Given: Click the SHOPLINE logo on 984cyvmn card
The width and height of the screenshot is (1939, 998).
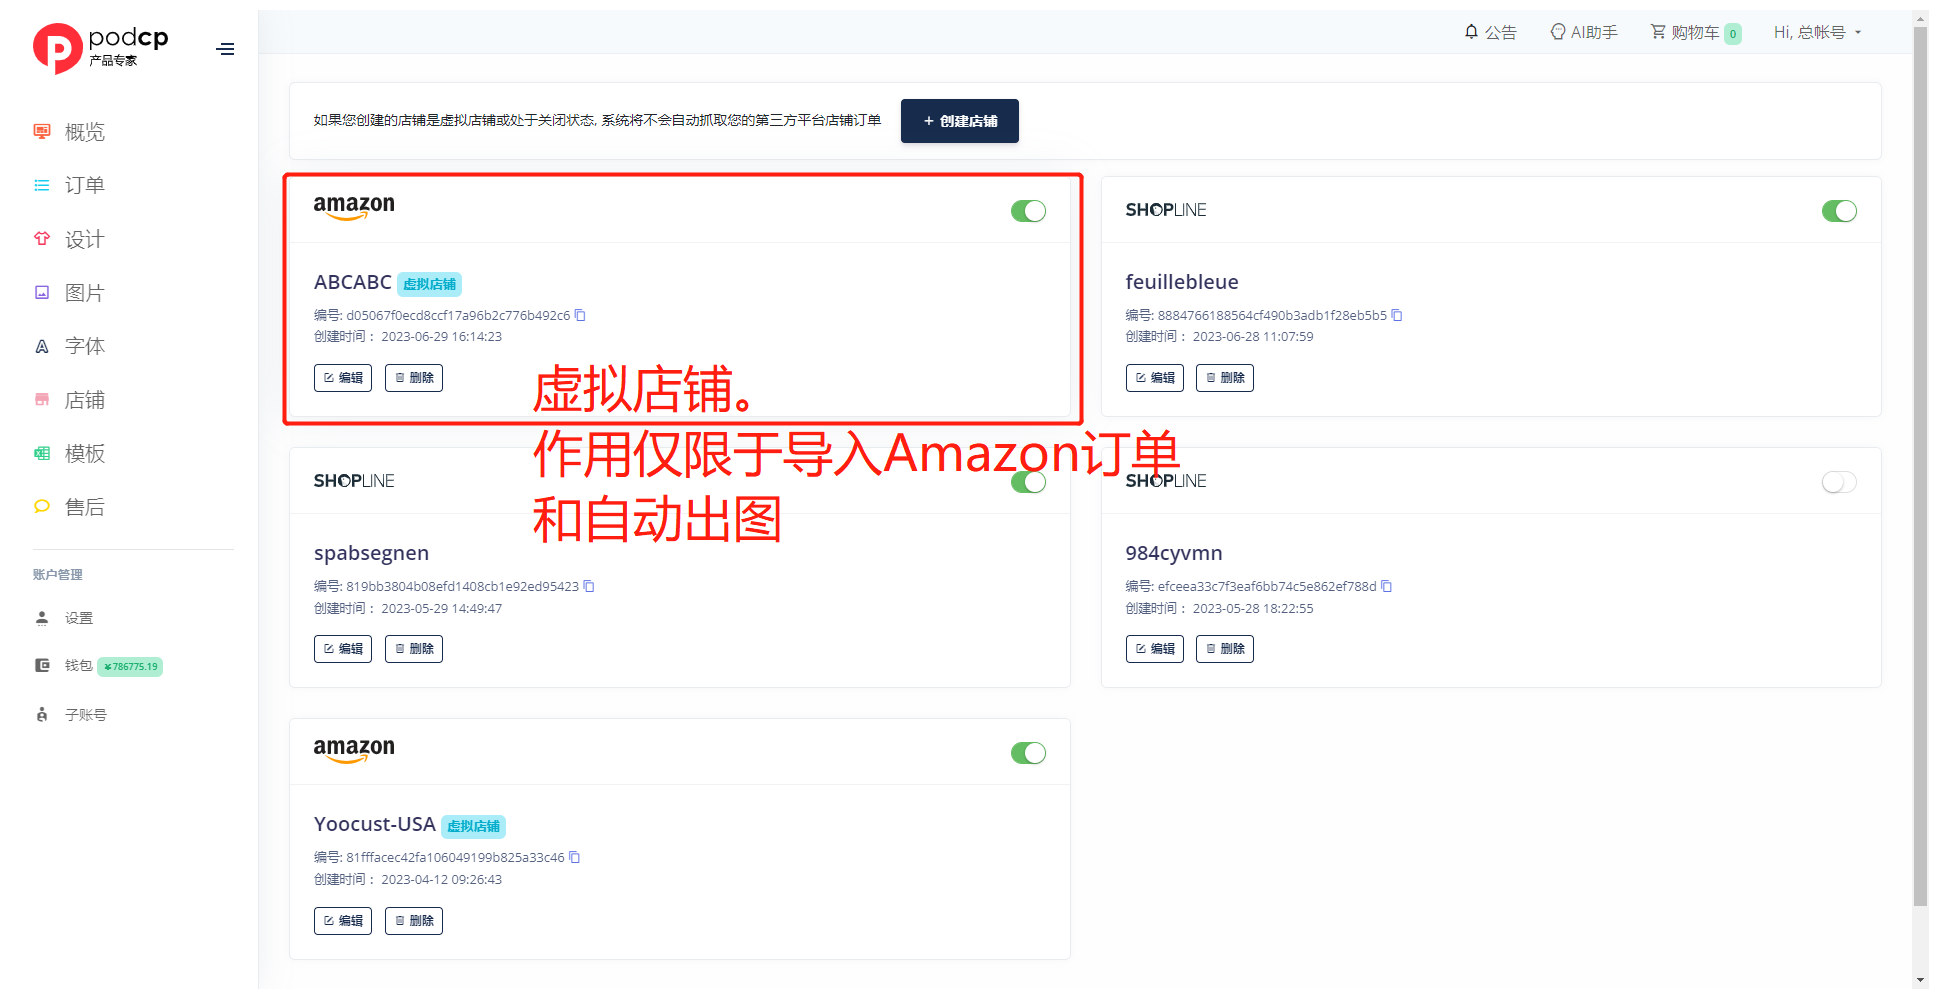Looking at the screenshot, I should pos(1166,481).
